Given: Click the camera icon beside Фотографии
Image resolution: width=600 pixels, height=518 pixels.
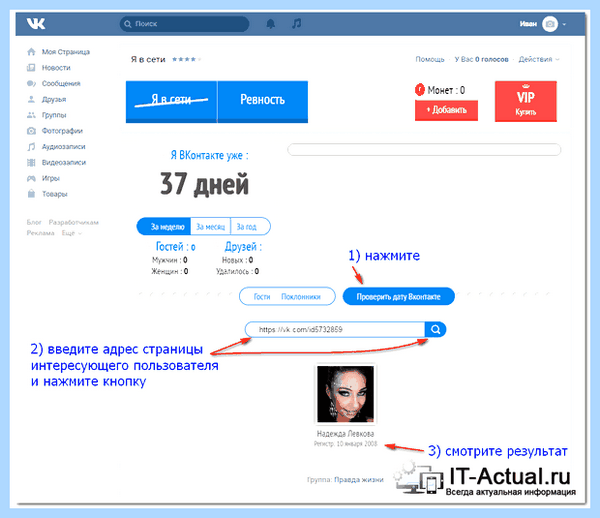Looking at the screenshot, I should [x=31, y=131].
